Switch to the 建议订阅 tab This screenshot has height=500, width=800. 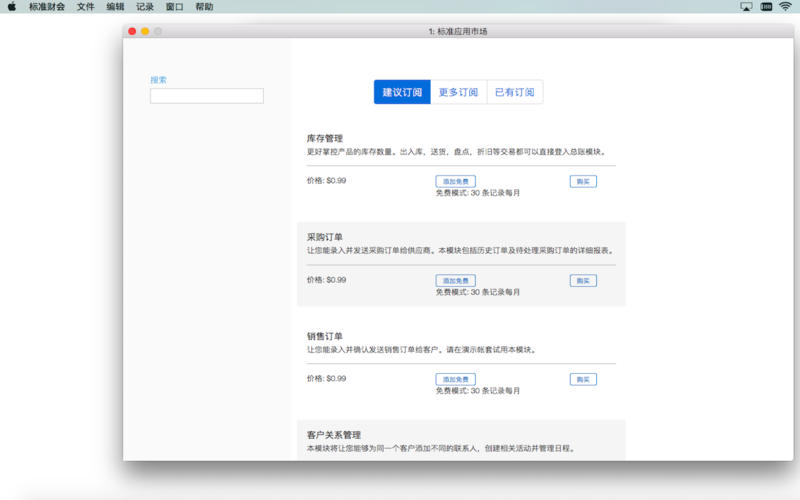tap(402, 92)
